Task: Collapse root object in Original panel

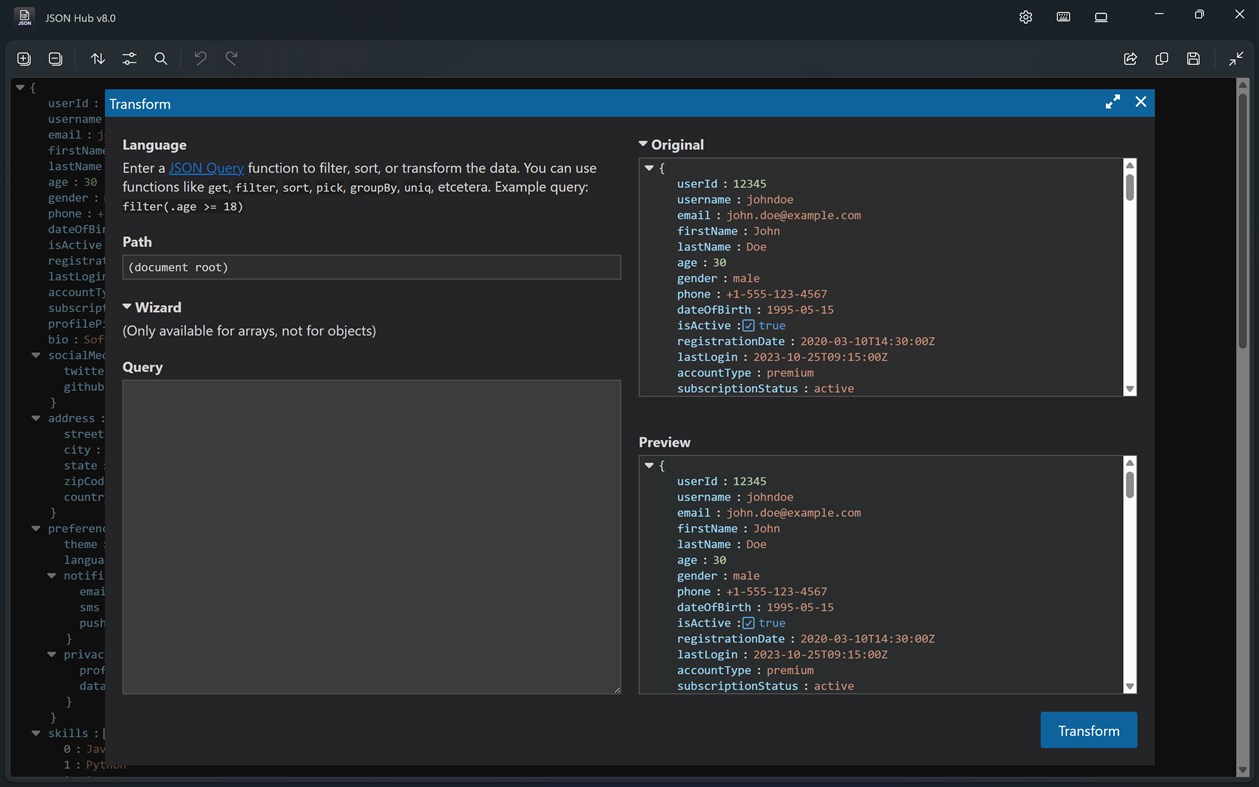Action: [649, 168]
